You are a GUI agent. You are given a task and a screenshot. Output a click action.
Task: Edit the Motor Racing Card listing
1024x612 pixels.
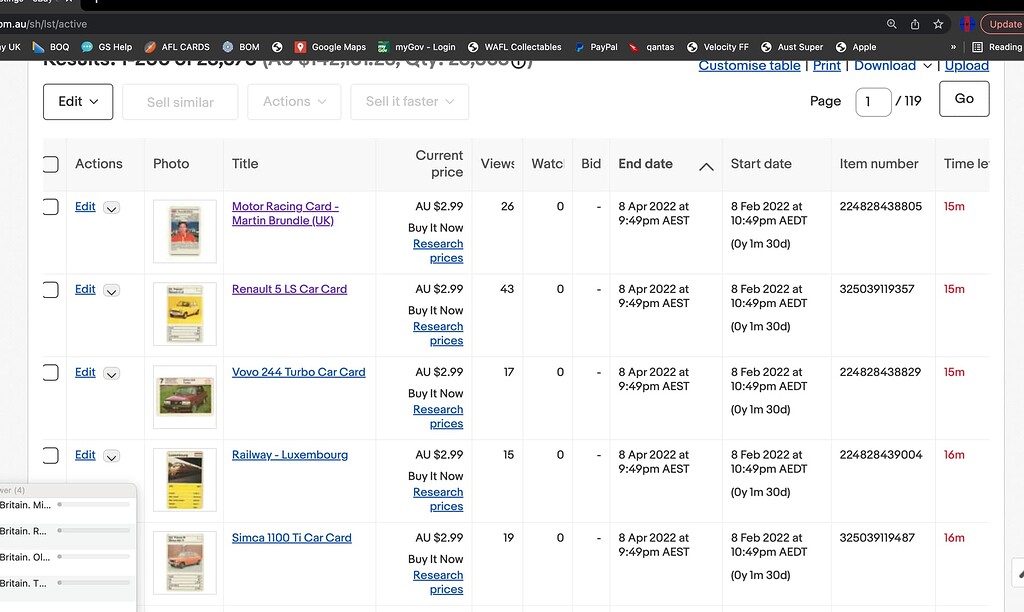click(85, 207)
